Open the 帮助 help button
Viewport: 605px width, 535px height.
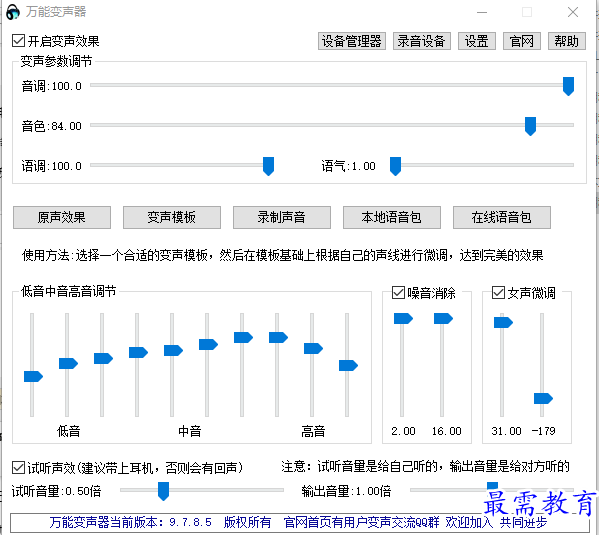coord(567,41)
